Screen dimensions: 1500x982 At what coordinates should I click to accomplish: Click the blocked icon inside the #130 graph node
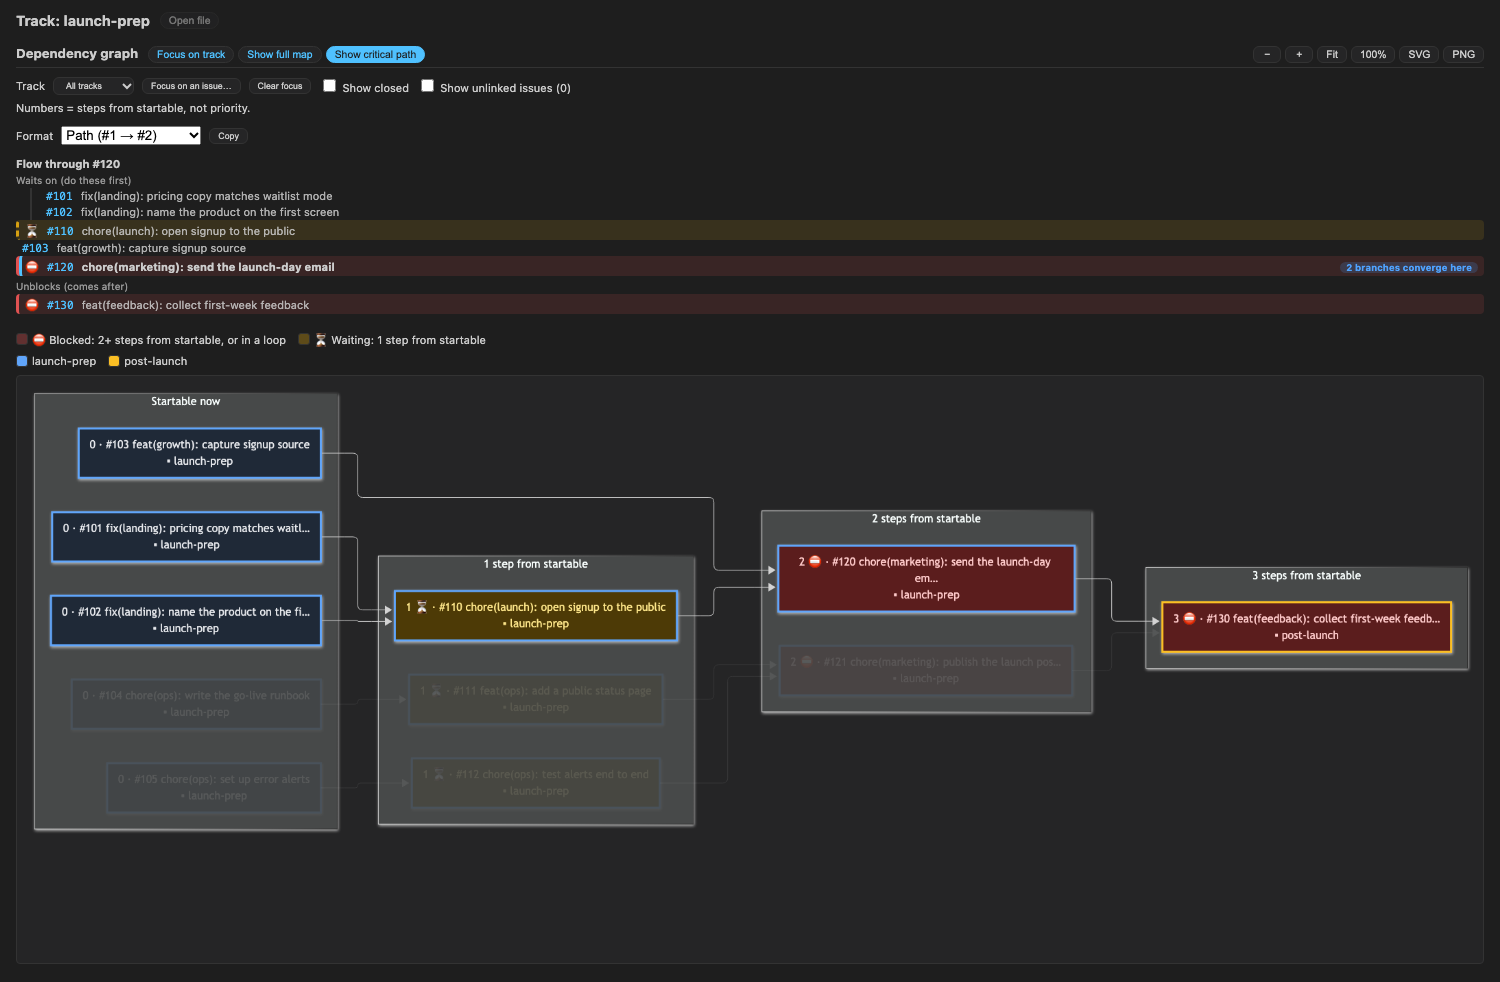[1189, 619]
